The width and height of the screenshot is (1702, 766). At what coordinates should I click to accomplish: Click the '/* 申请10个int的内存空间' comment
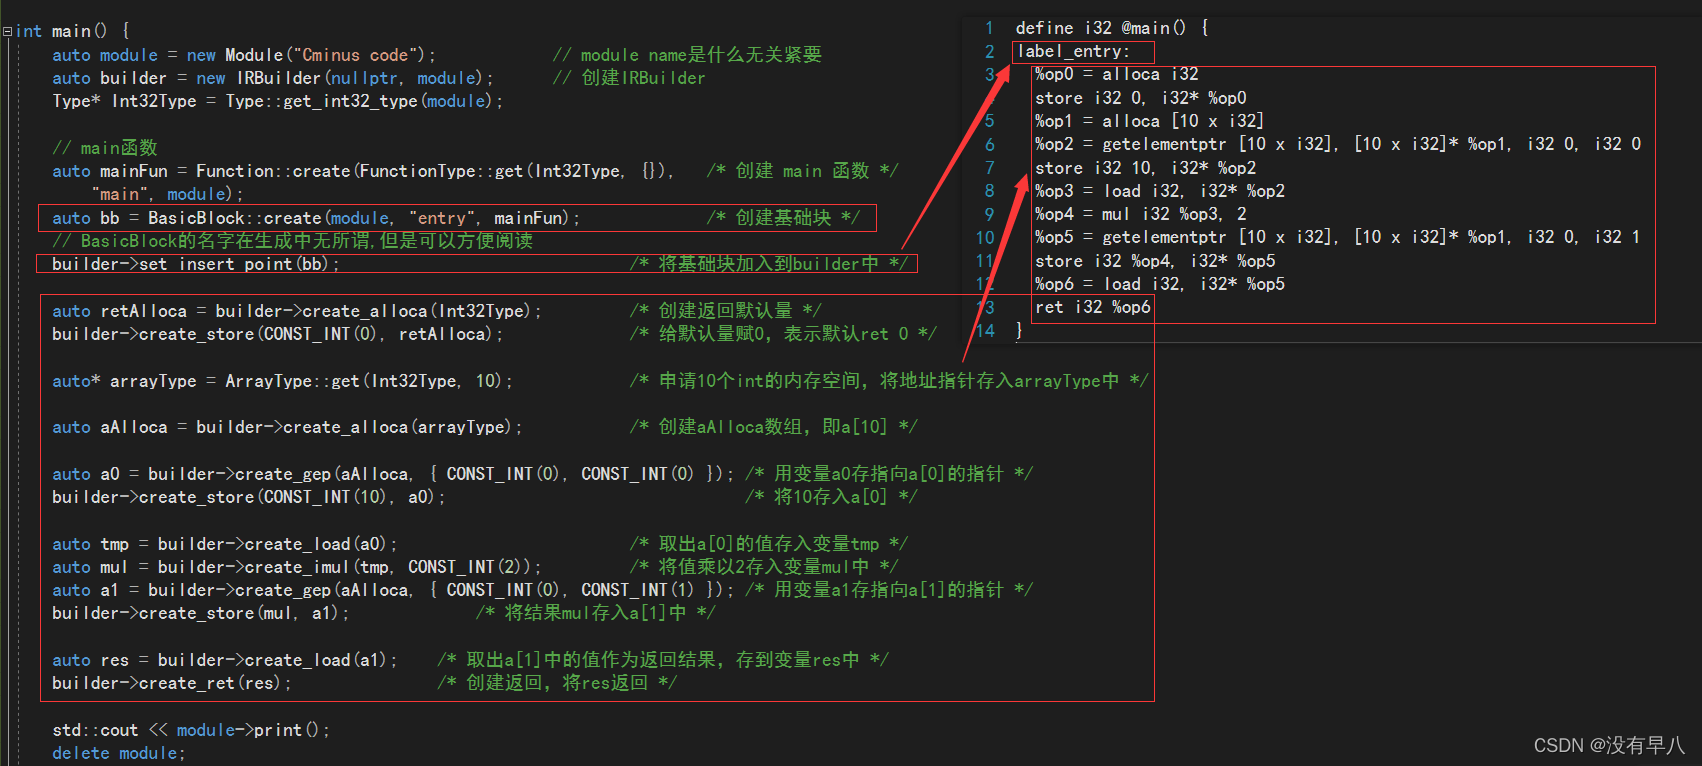889,381
